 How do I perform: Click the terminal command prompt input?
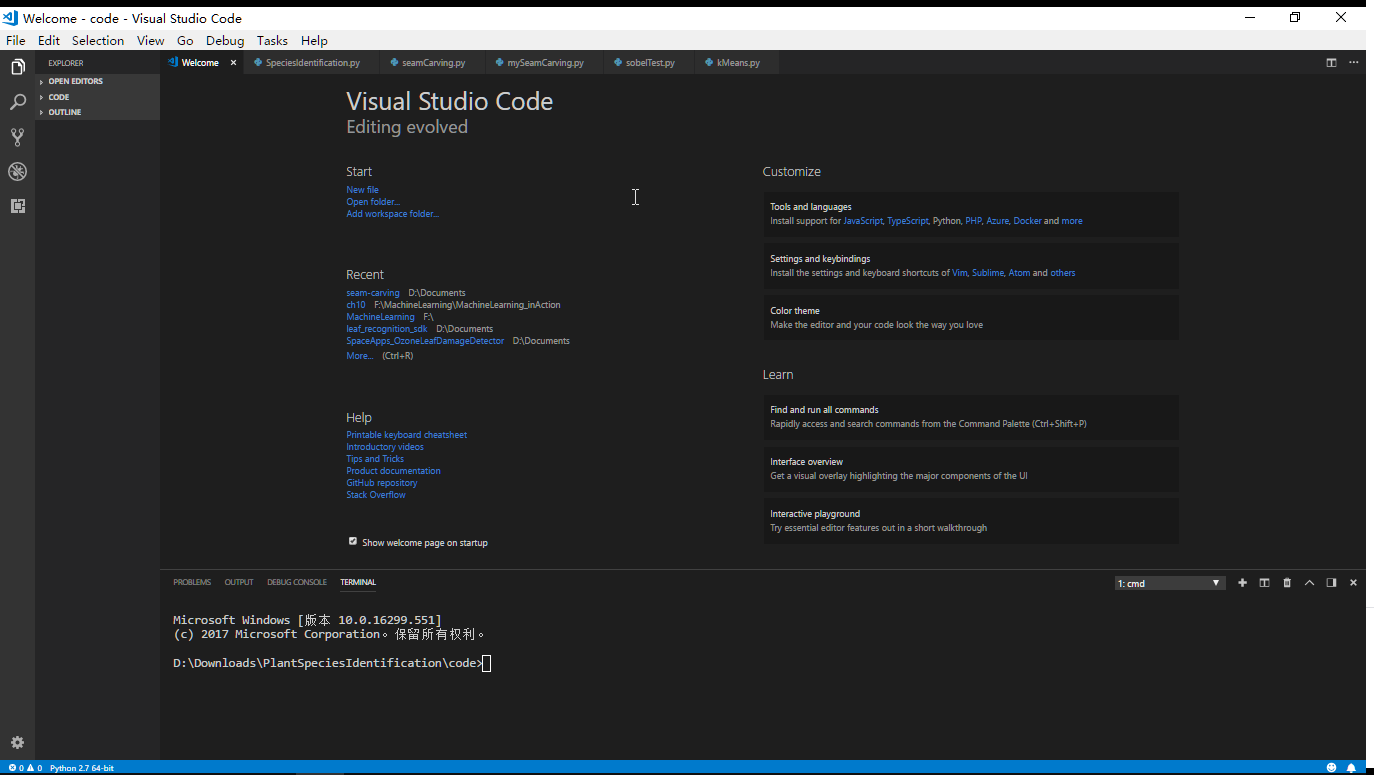coord(486,663)
